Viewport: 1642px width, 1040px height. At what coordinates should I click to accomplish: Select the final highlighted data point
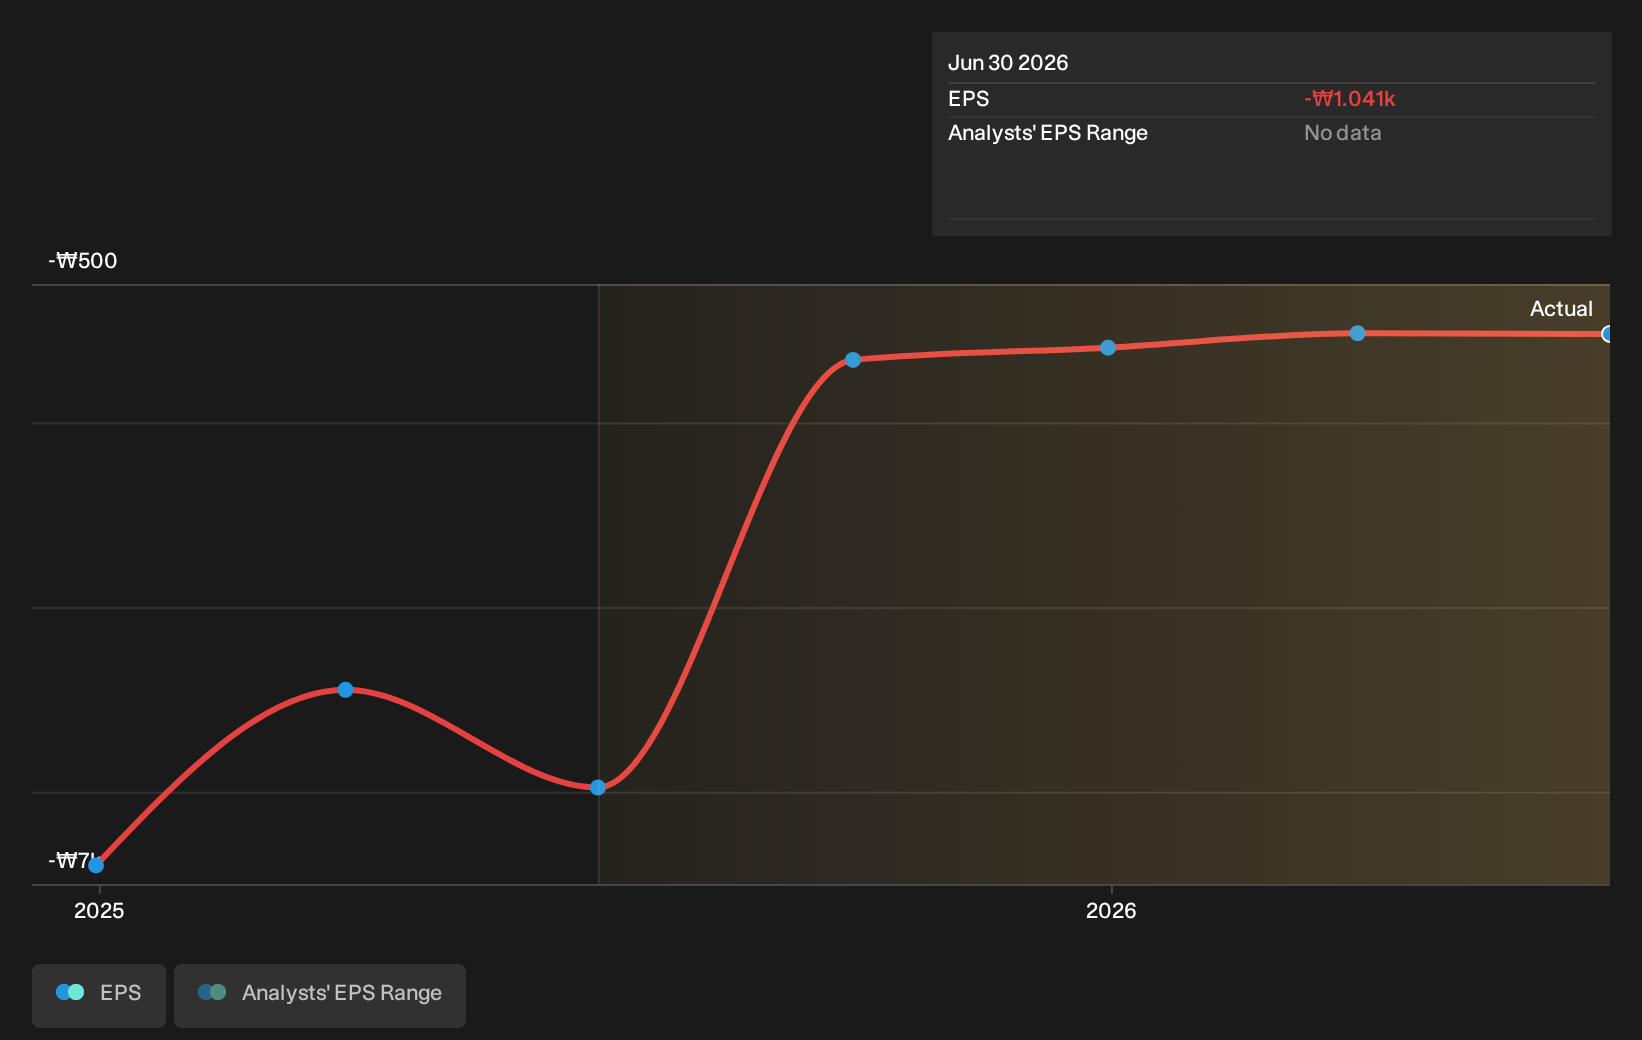click(1606, 334)
